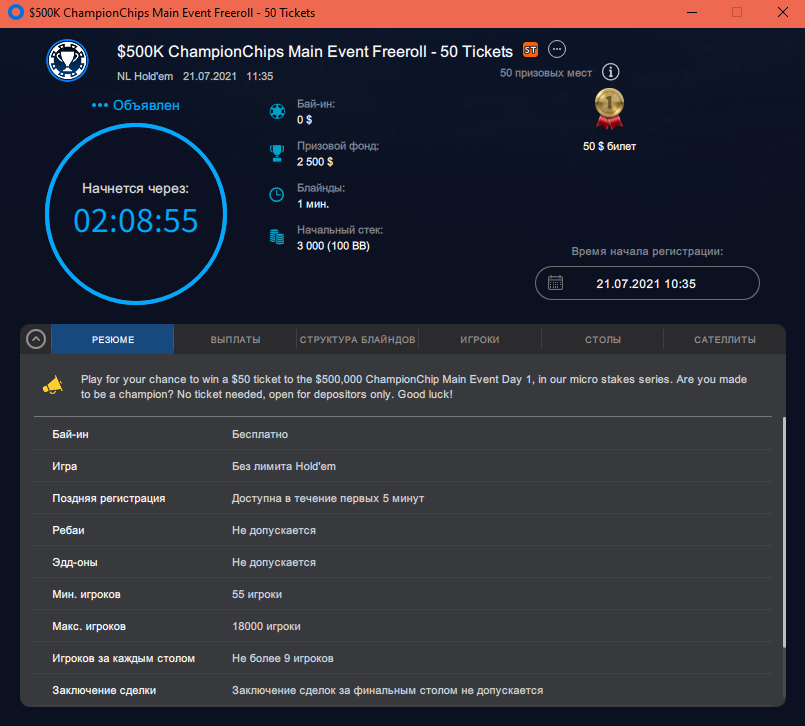
Task: Click the calendar icon in registration field
Action: click(x=555, y=283)
